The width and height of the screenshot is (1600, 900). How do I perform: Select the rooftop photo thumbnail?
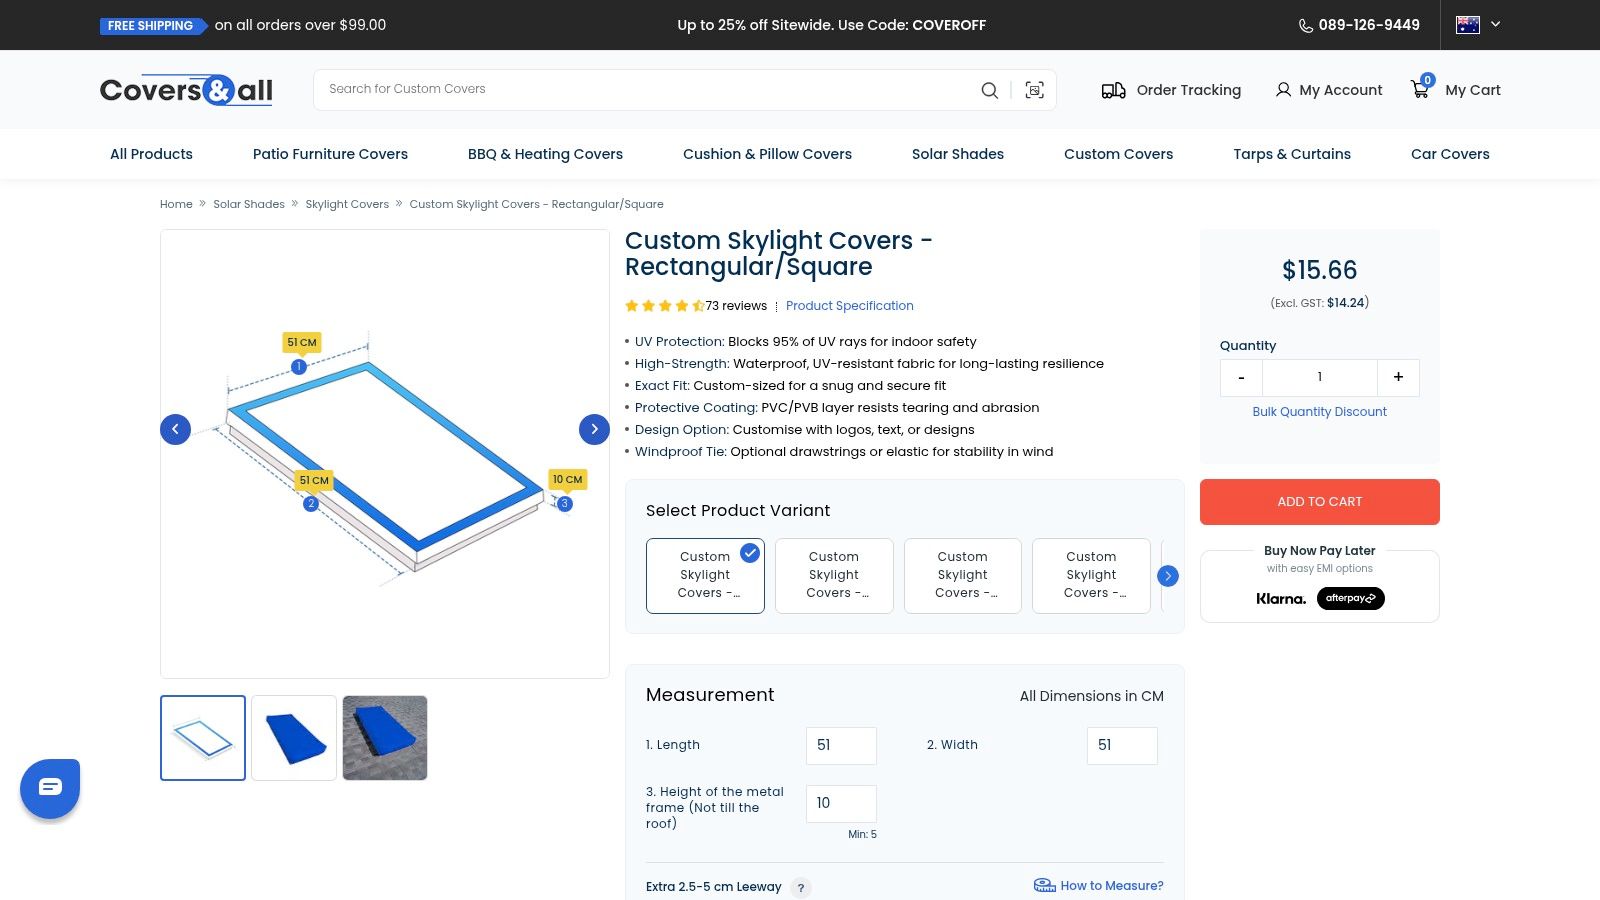[x=385, y=738]
